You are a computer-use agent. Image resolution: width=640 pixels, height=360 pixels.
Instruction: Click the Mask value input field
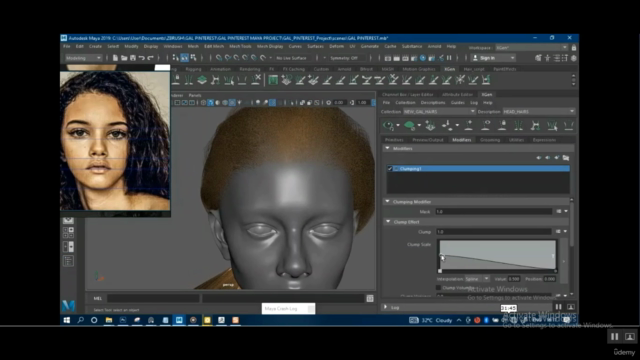click(x=494, y=211)
